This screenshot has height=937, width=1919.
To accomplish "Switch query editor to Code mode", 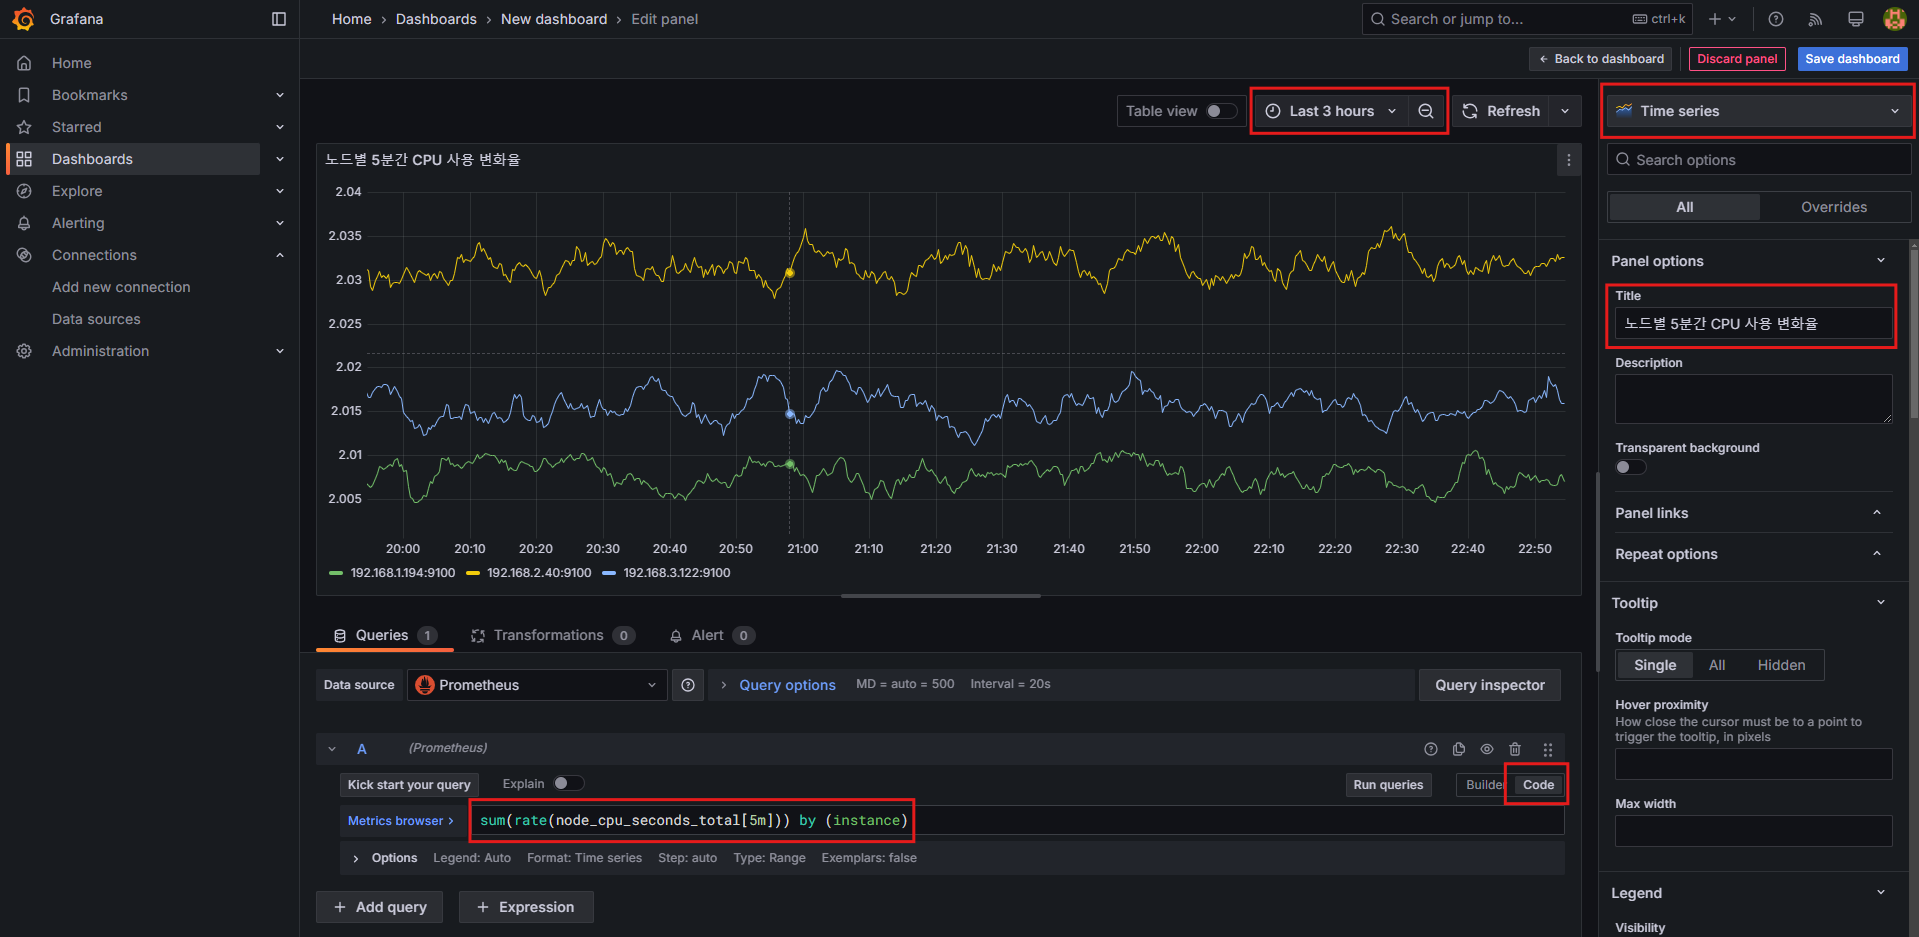I will [1538, 785].
